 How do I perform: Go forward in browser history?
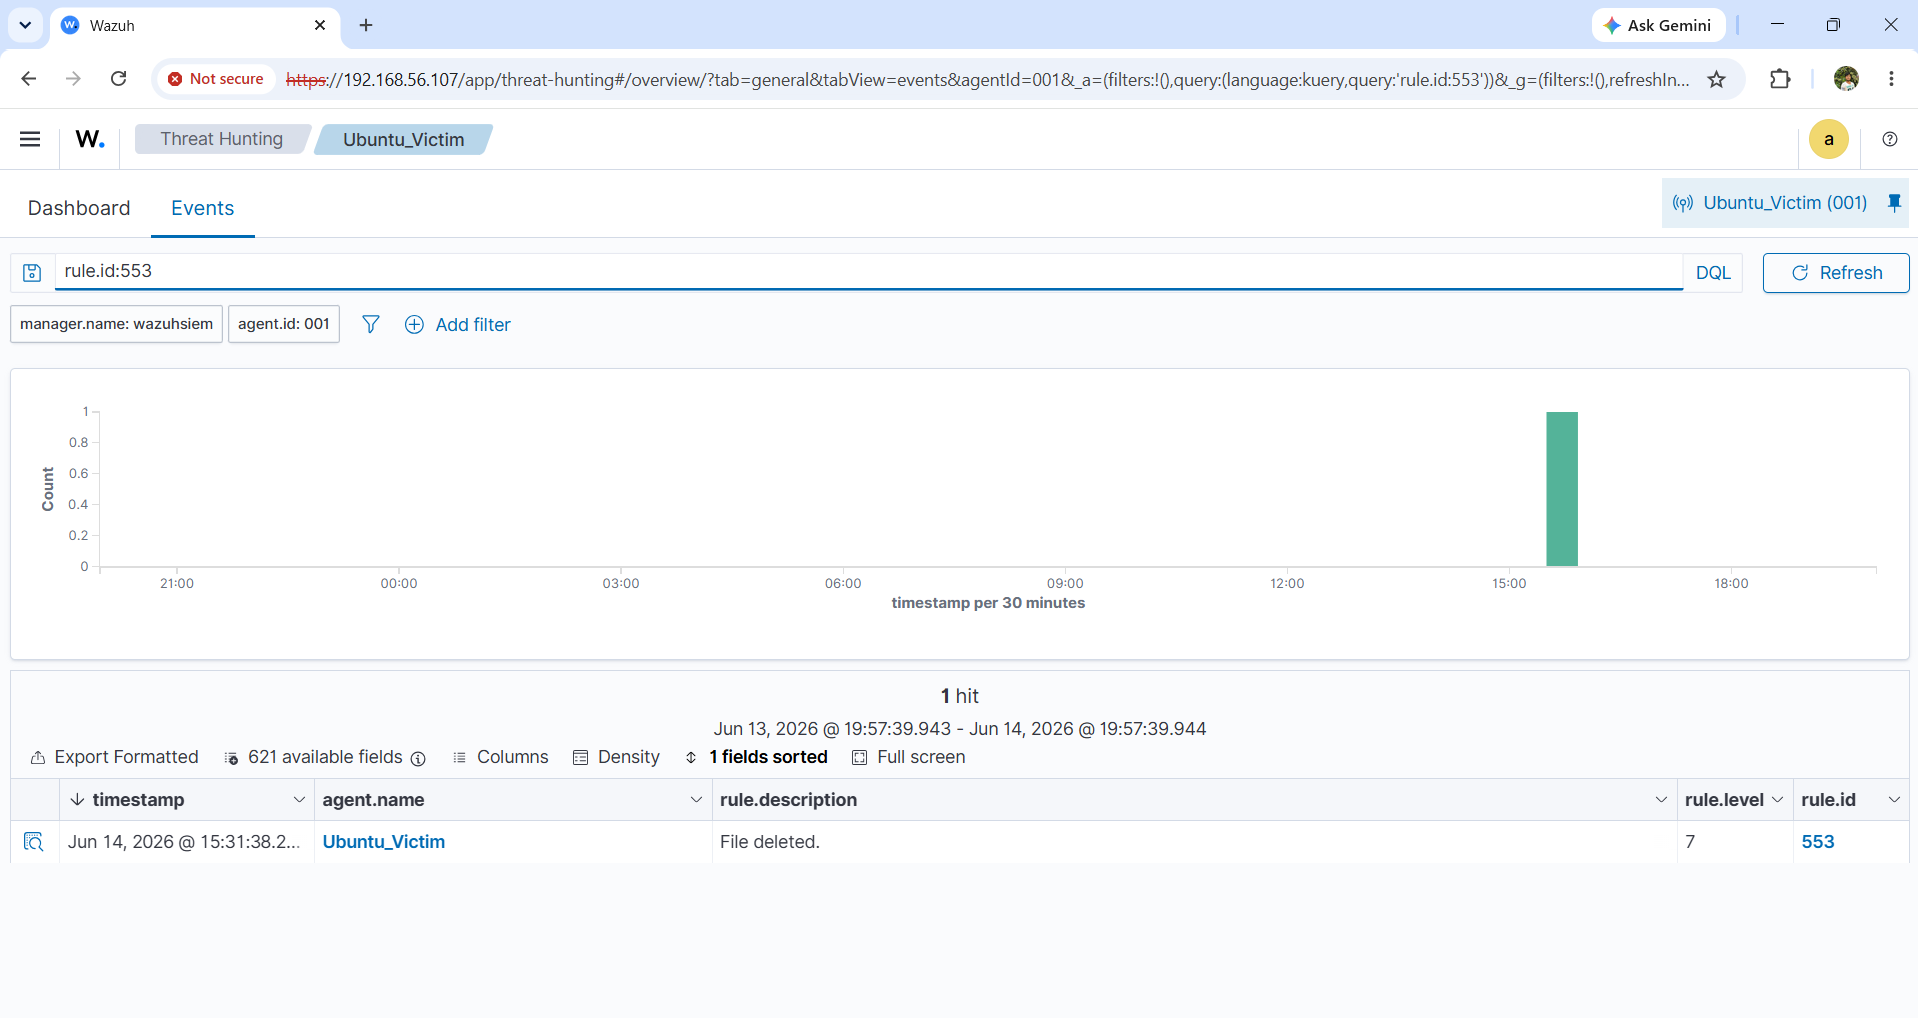[x=73, y=79]
